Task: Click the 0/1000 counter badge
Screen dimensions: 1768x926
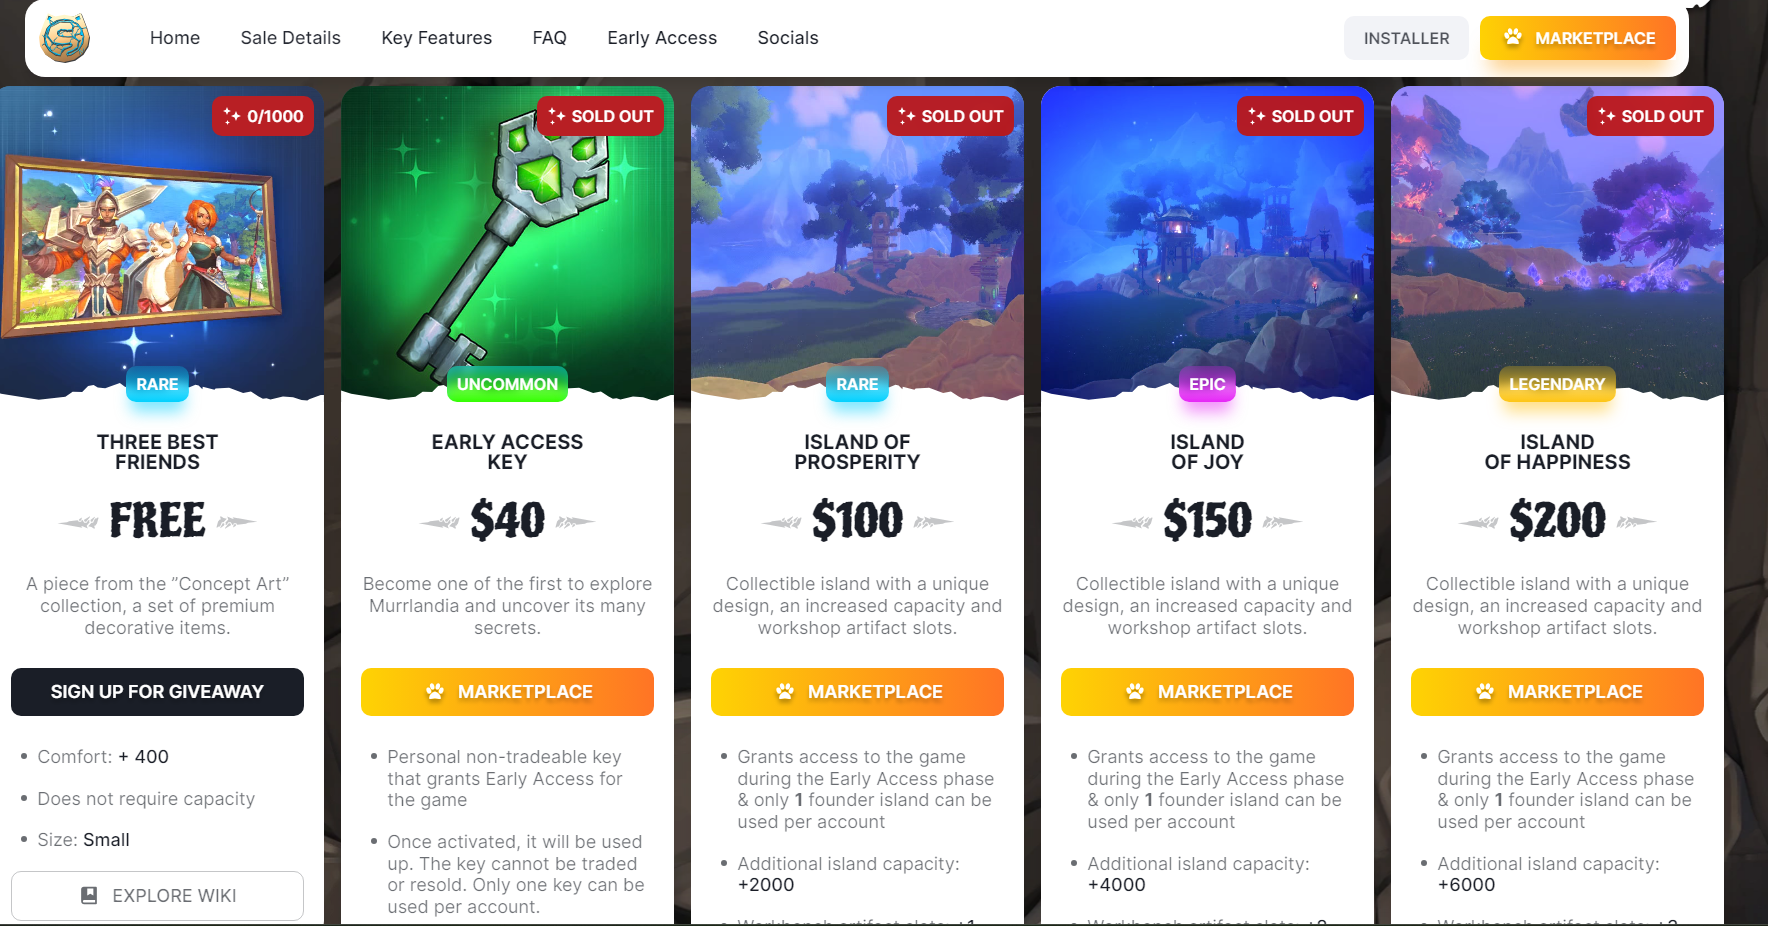Action: (x=263, y=116)
